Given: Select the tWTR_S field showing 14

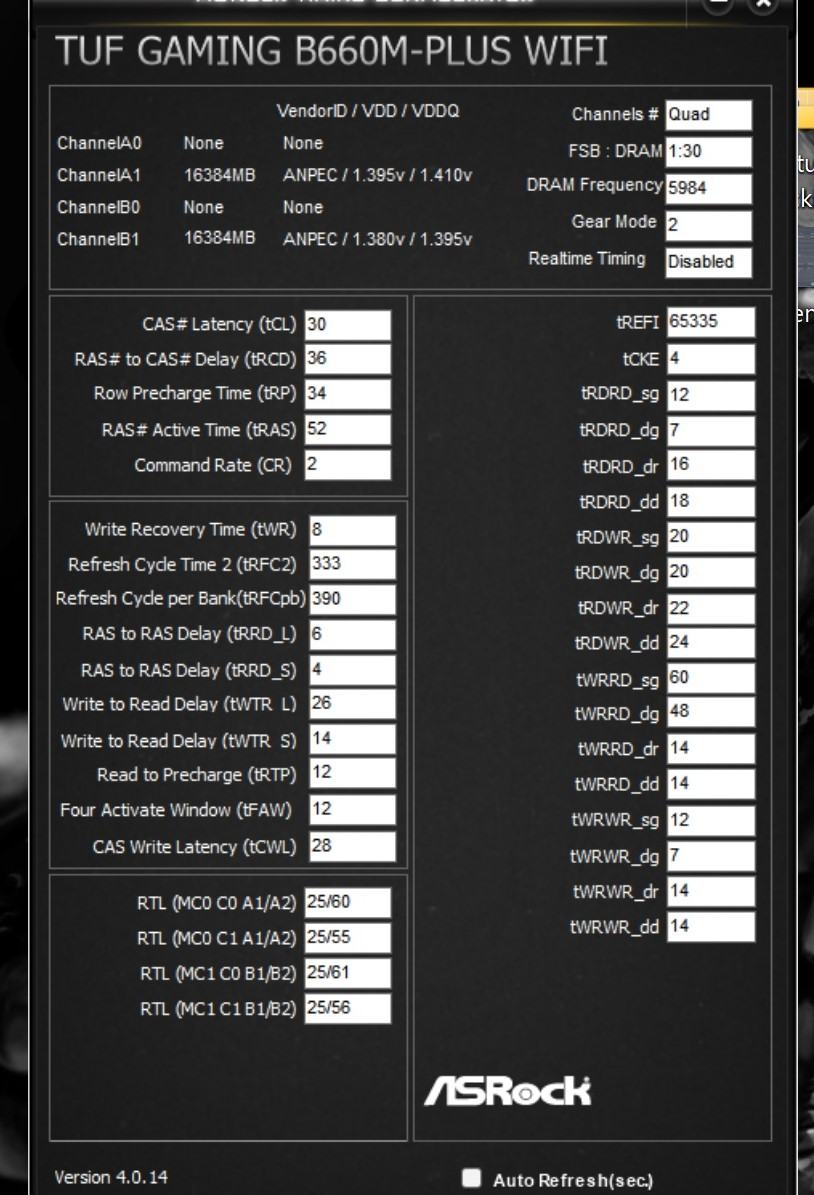Looking at the screenshot, I should pos(352,739).
